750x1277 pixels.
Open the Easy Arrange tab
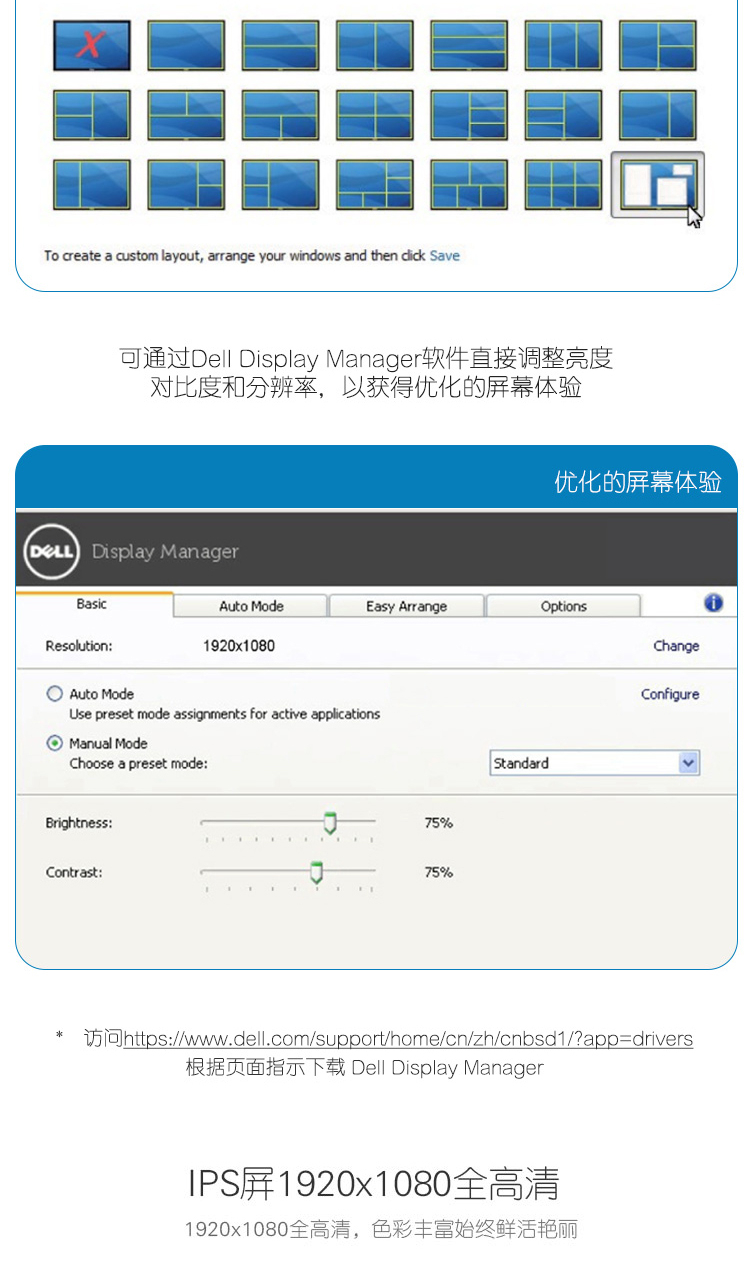[x=406, y=606]
